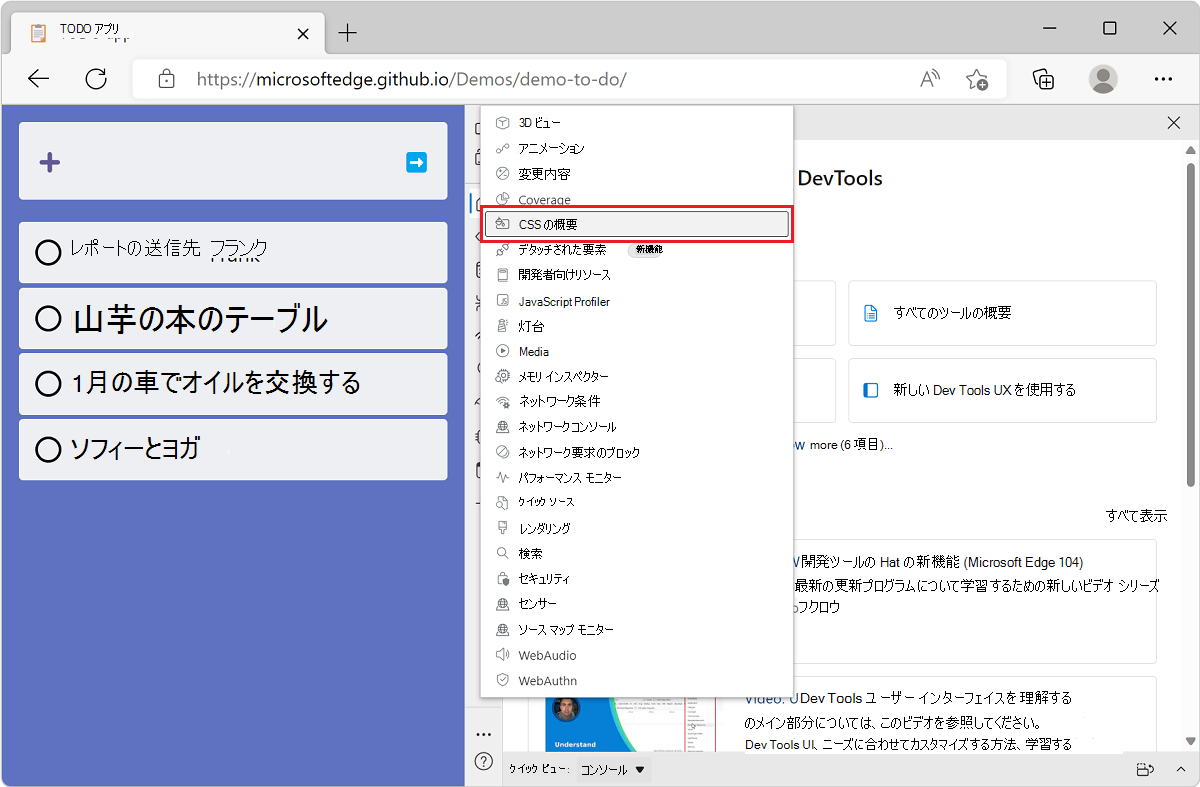This screenshot has width=1200, height=787.
Task: Open the Edge profile avatar icon
Action: 1102,79
